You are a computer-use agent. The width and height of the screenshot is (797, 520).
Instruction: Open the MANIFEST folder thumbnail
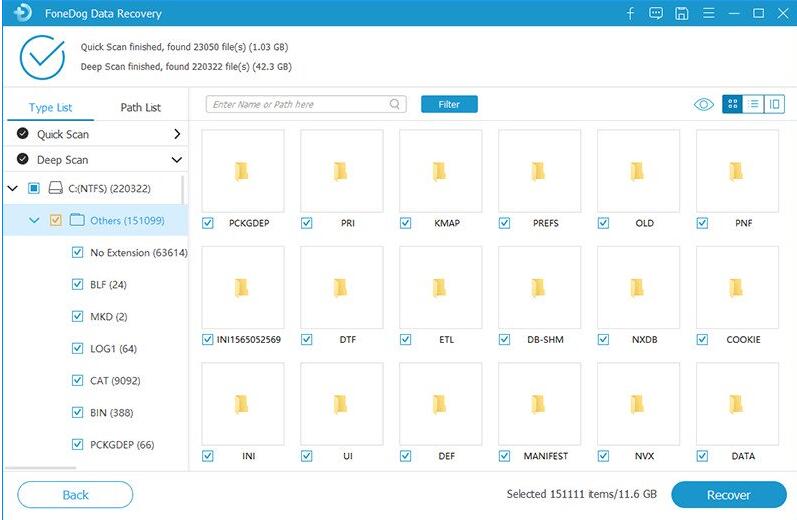coord(539,404)
